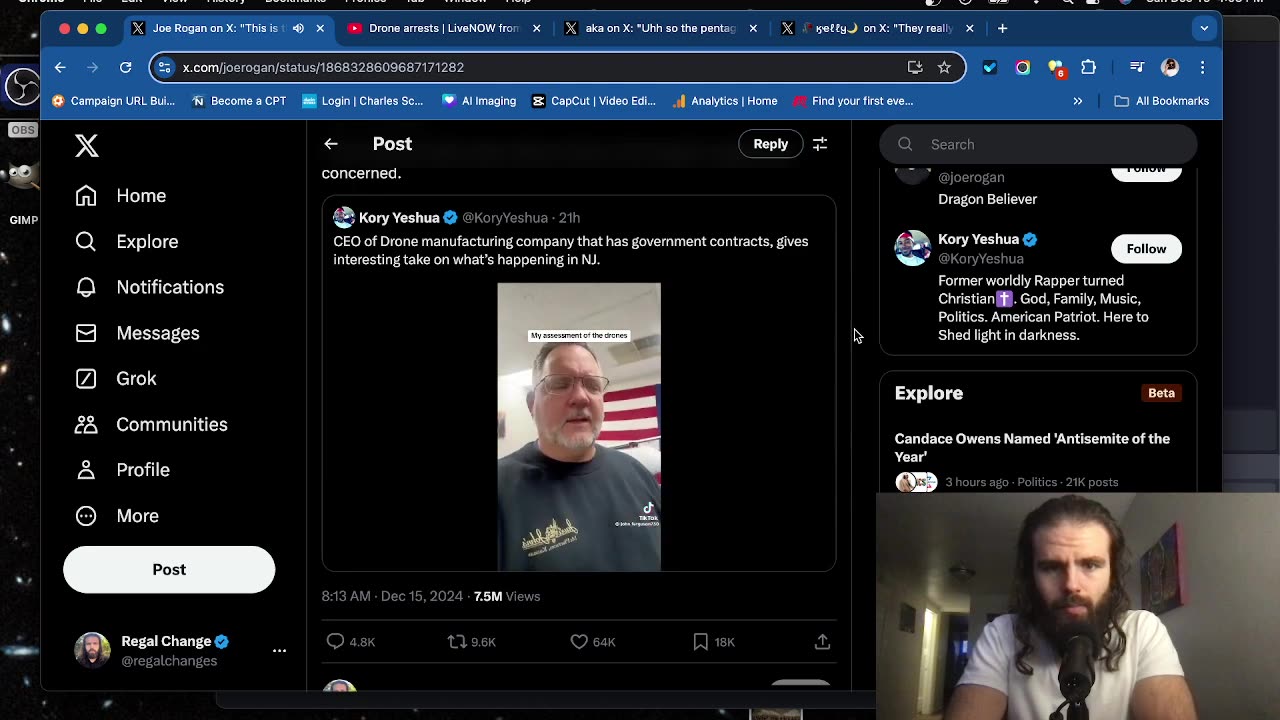Click the Post compose button
Screen dimensions: 1280x720
(x=169, y=569)
